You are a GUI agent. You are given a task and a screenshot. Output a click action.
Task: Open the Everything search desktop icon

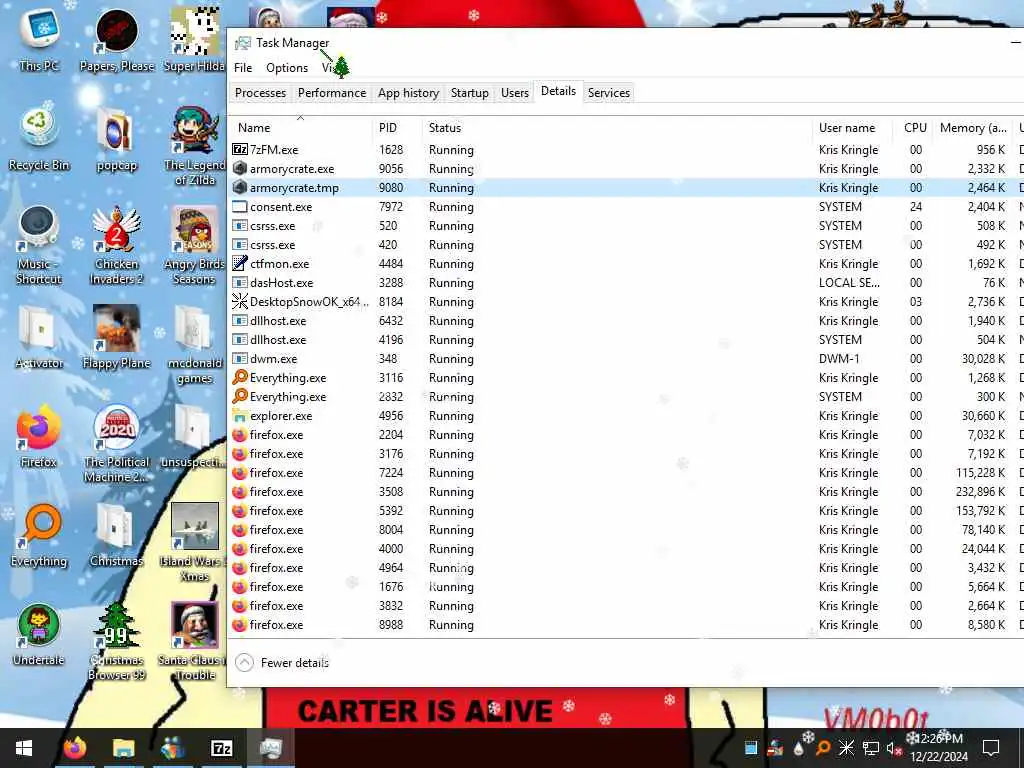[39, 534]
